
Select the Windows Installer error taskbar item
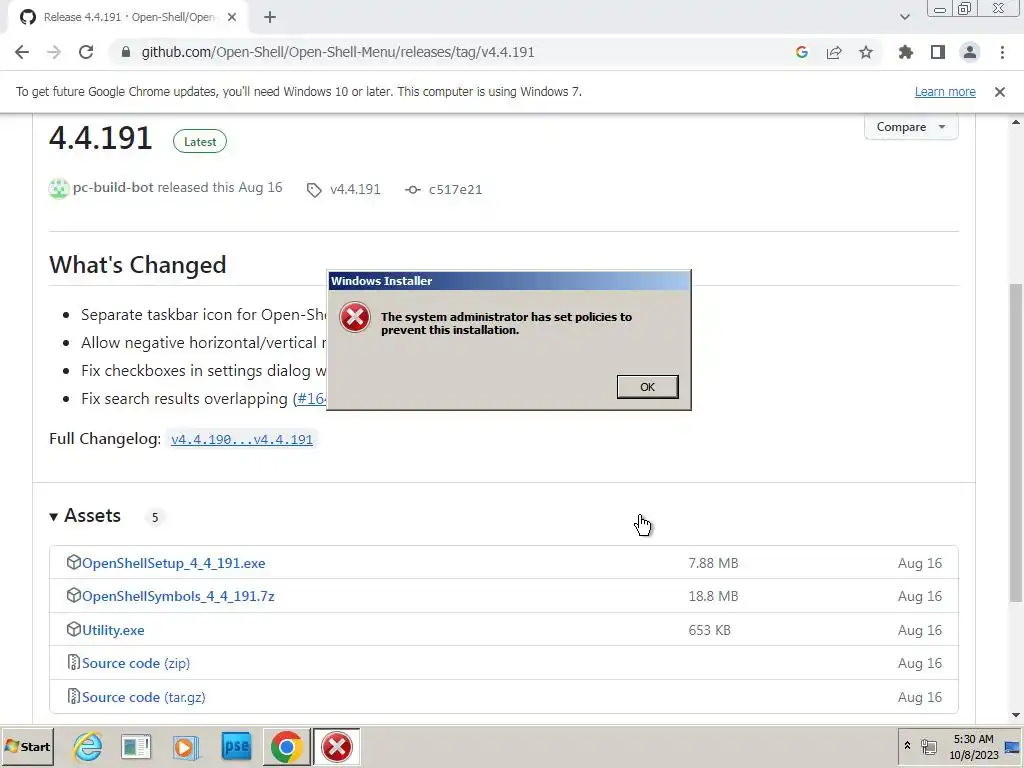coord(336,746)
